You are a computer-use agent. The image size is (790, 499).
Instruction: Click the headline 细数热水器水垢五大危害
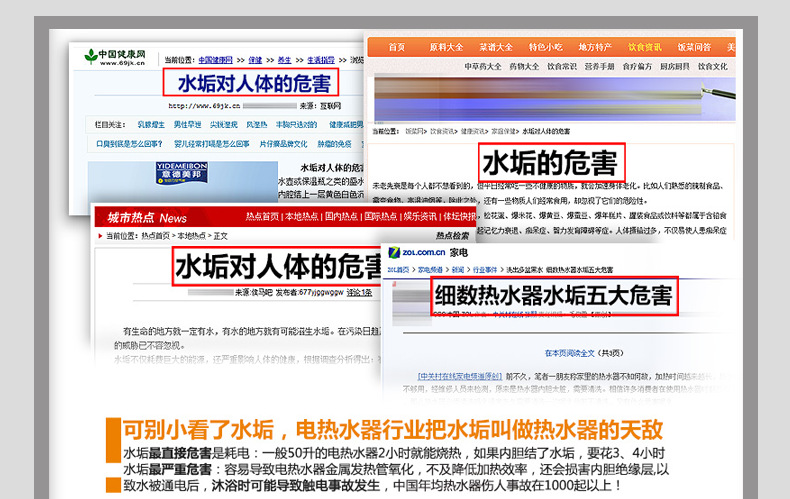(x=553, y=296)
